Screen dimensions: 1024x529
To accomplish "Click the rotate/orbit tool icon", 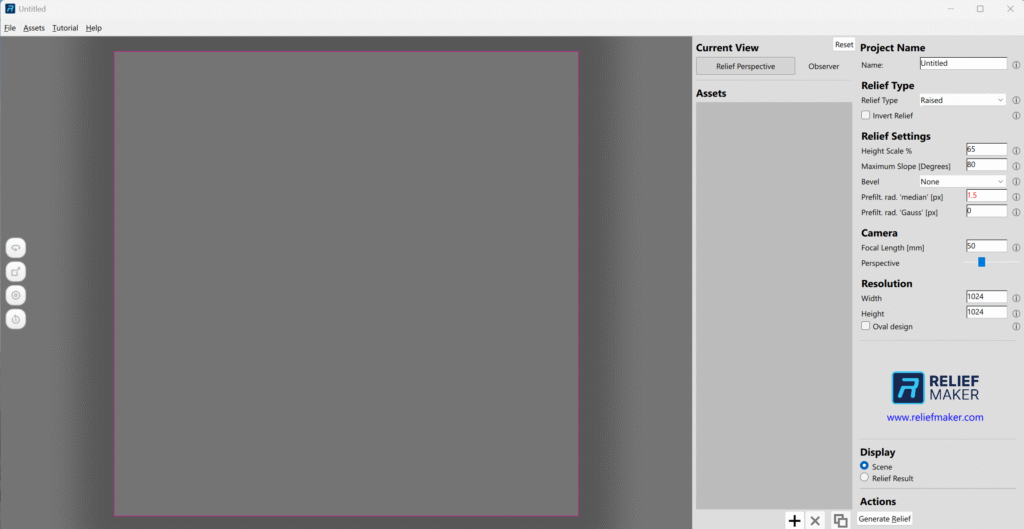I will point(16,247).
